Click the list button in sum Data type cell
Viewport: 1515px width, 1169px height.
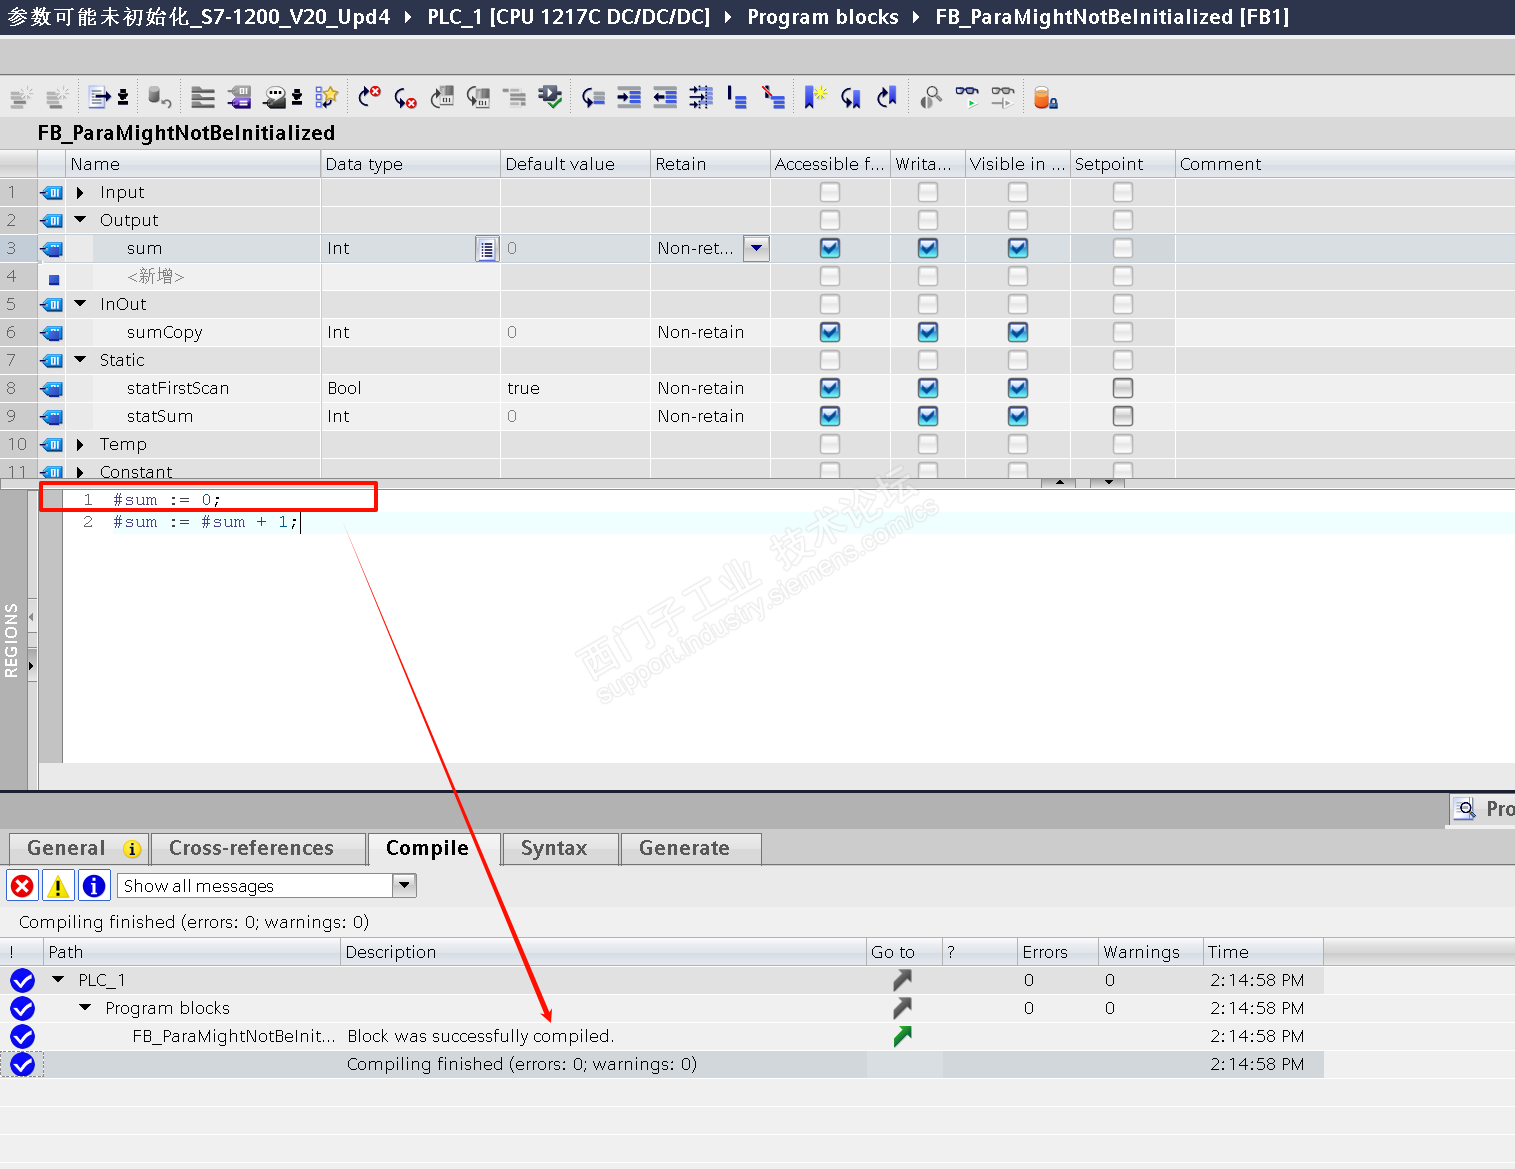486,249
